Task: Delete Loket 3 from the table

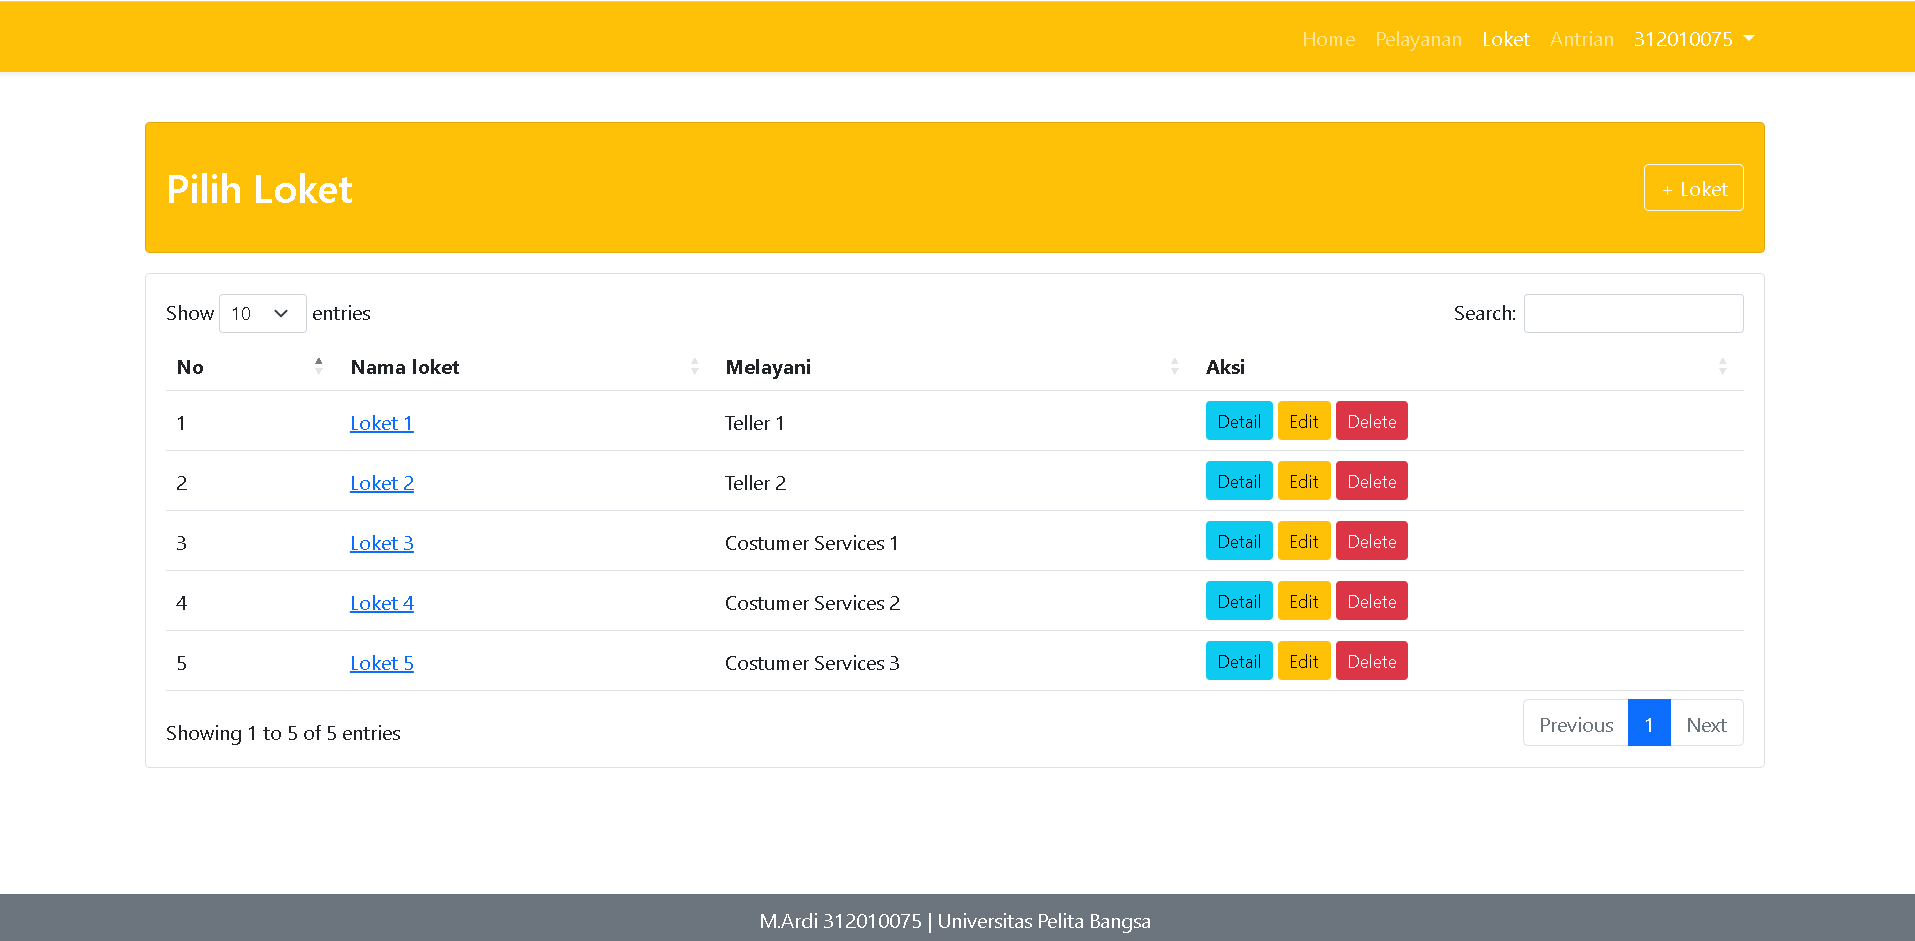Action: coord(1371,541)
